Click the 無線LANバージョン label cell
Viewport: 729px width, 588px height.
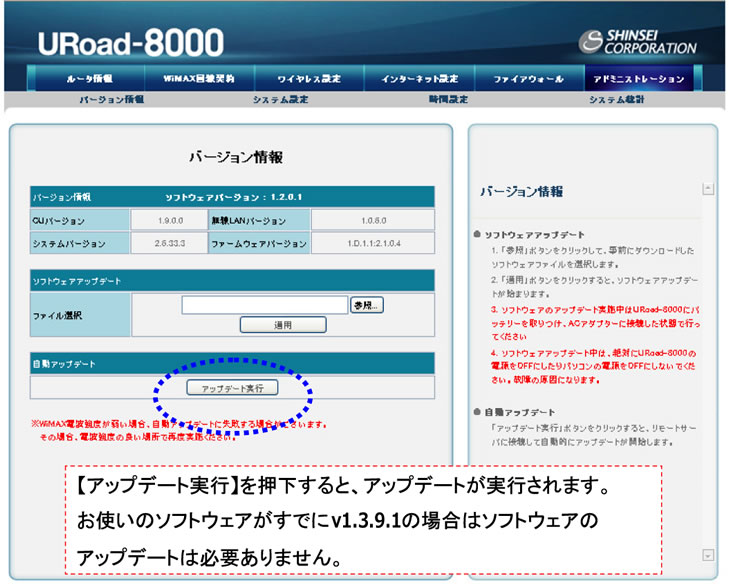259,220
